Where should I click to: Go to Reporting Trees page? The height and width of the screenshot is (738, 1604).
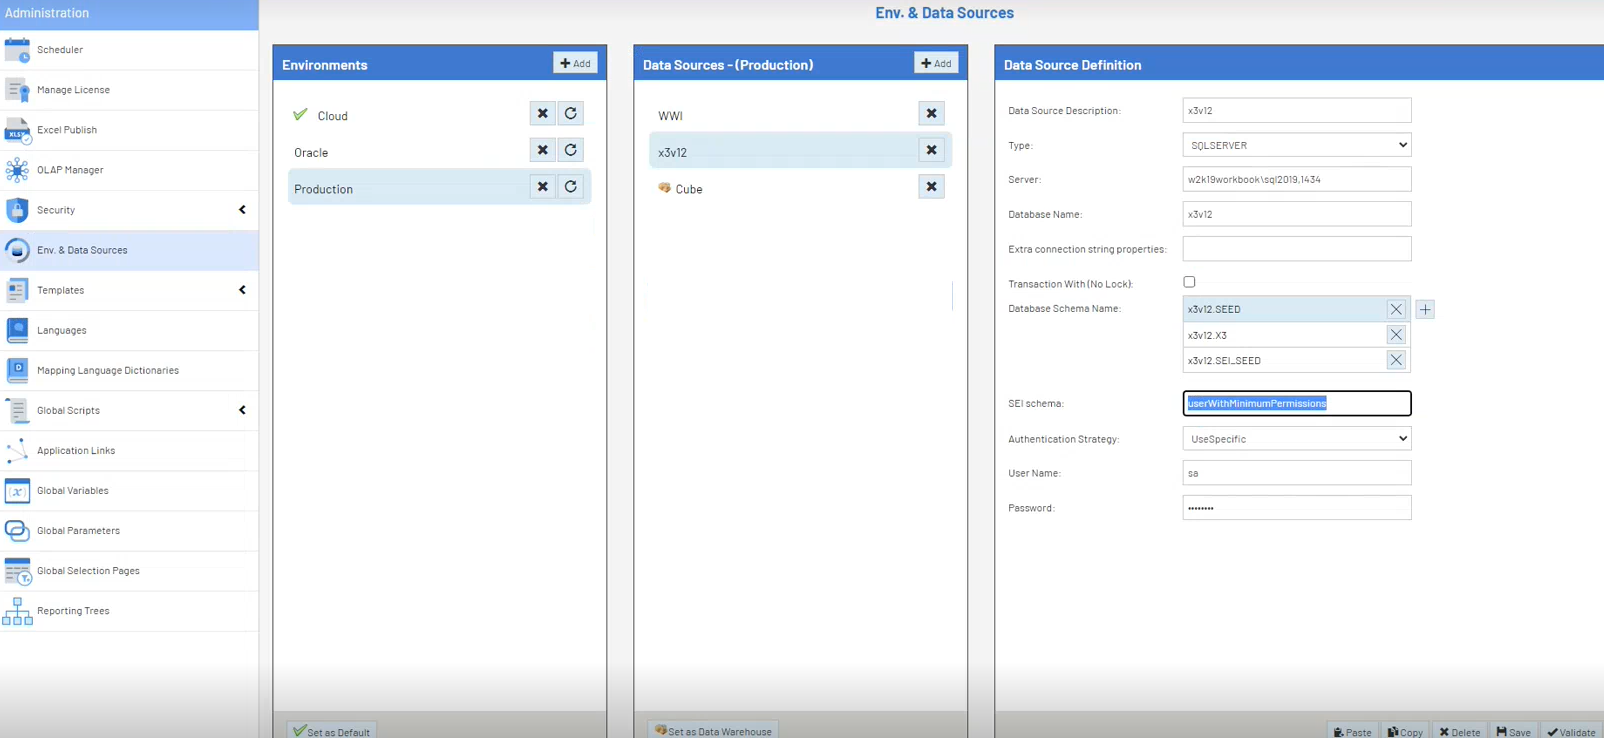click(x=73, y=611)
